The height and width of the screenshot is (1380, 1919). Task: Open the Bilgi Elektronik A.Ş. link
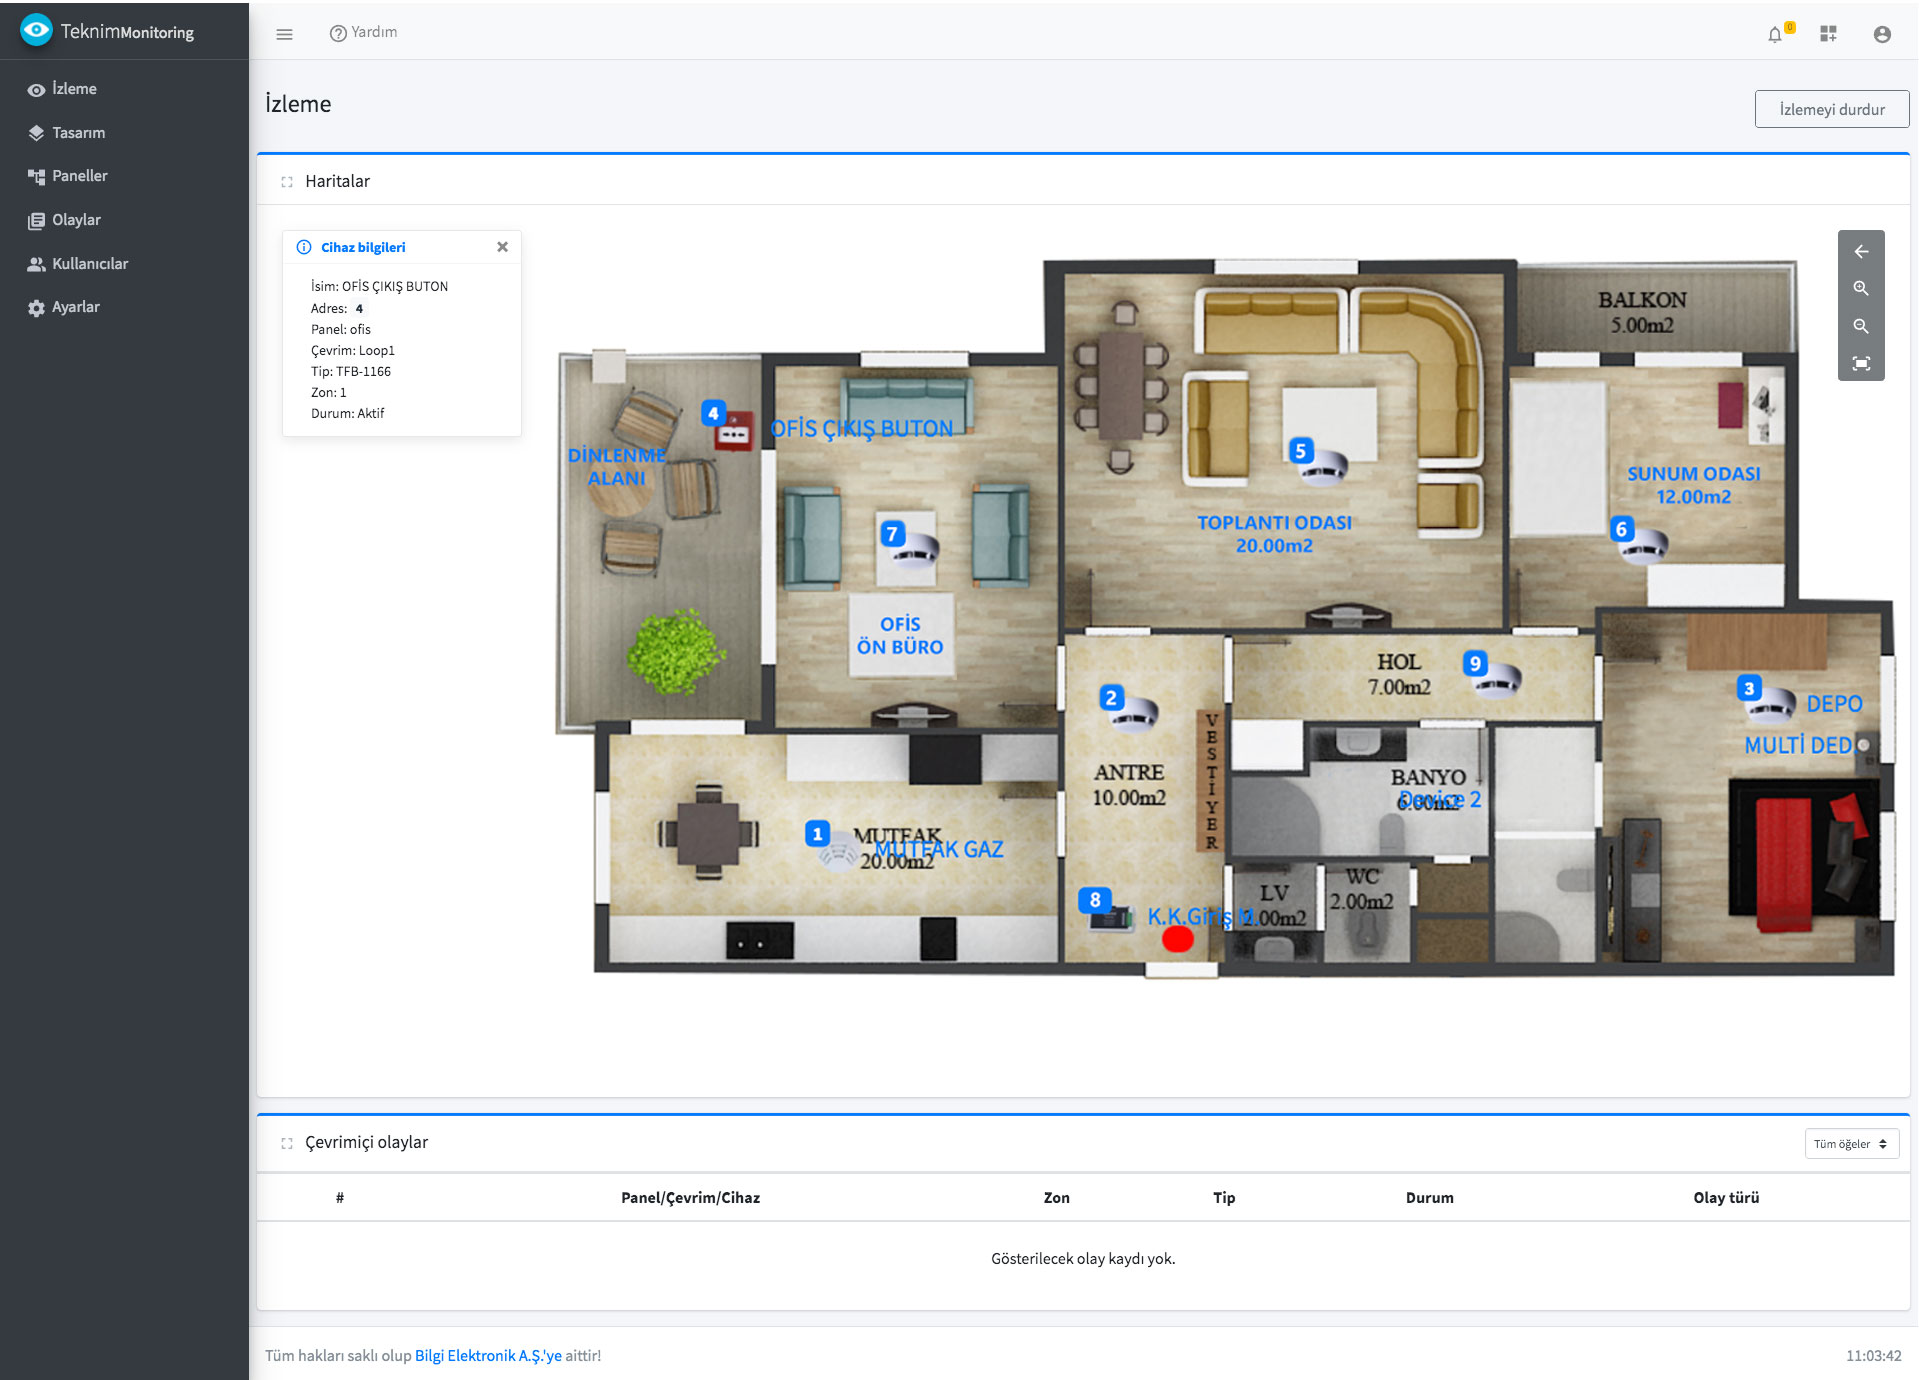[x=488, y=1356]
